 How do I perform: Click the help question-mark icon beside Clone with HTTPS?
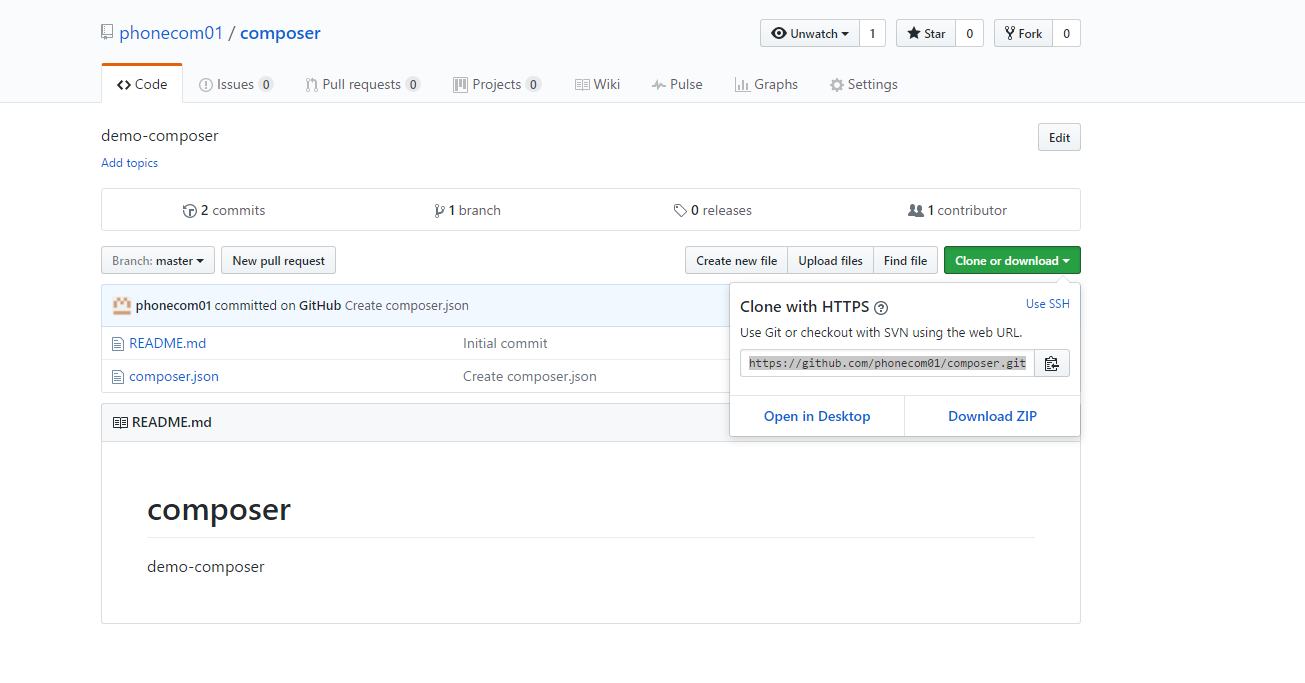(x=881, y=308)
